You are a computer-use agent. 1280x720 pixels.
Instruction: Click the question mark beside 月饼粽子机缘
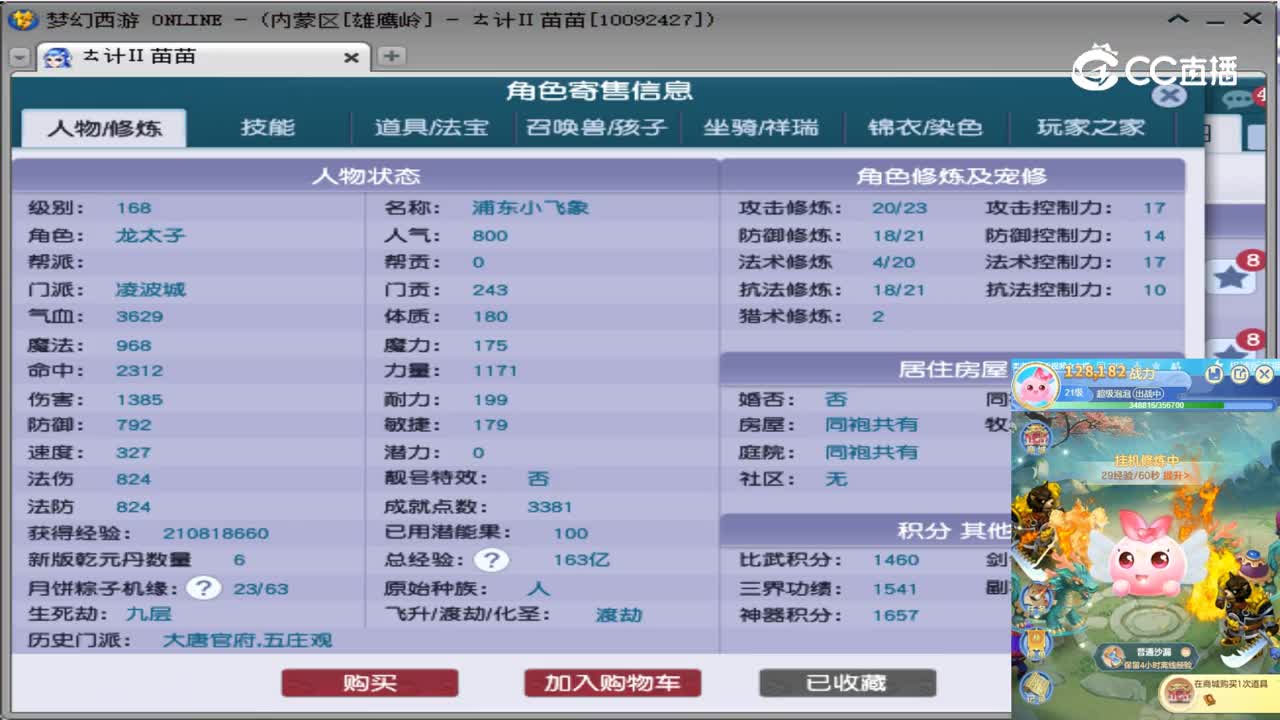[204, 588]
